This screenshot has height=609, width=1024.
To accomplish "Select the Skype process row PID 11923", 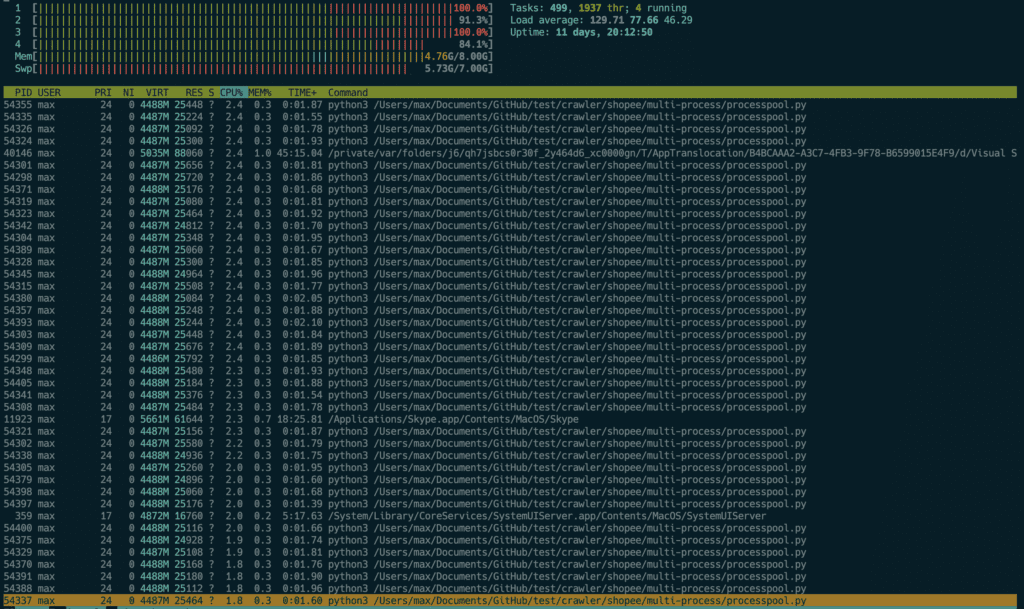I will pos(510,419).
